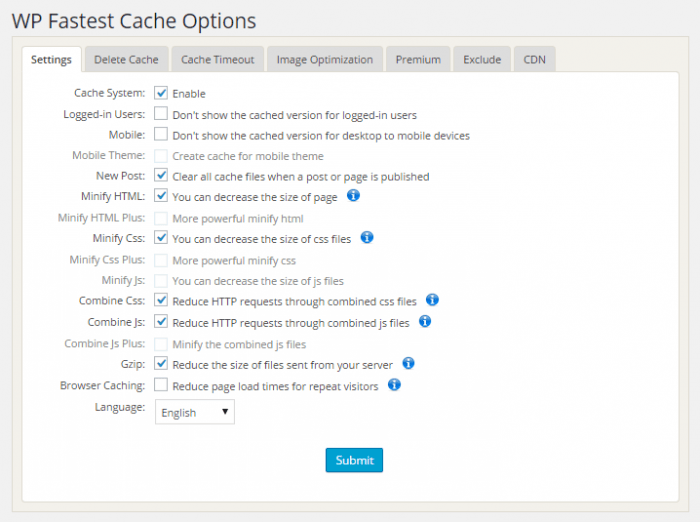Click the 'Language:' label
Screen dimensions: 700x522
click(120, 407)
